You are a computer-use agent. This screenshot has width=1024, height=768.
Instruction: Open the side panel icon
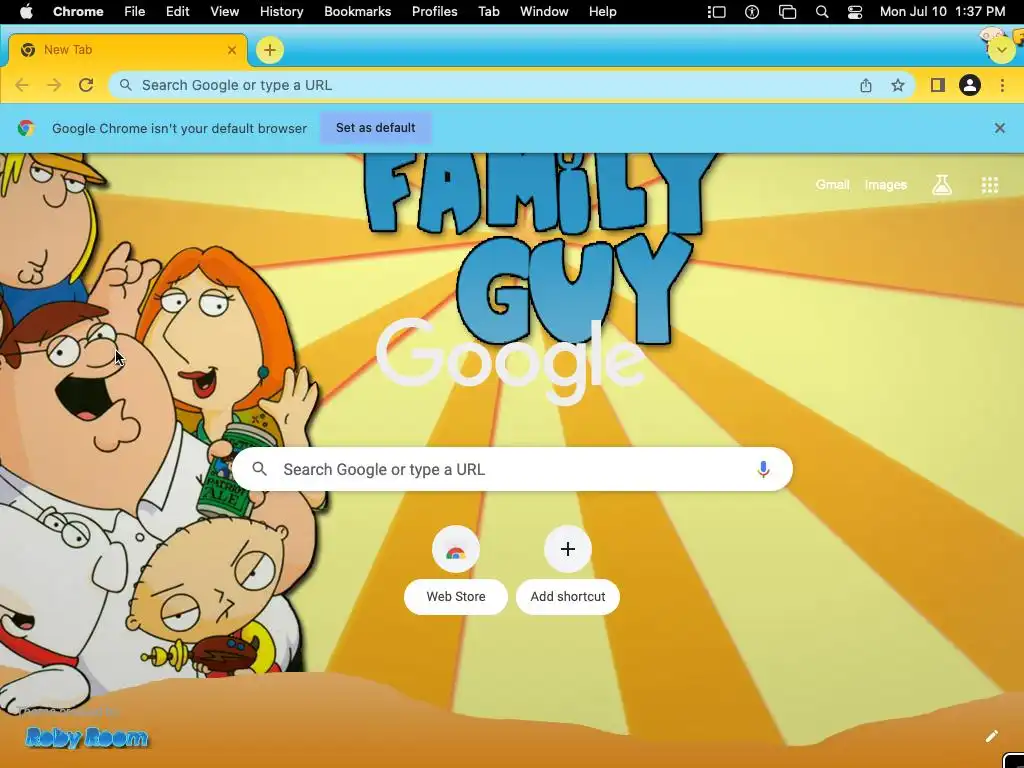(938, 85)
